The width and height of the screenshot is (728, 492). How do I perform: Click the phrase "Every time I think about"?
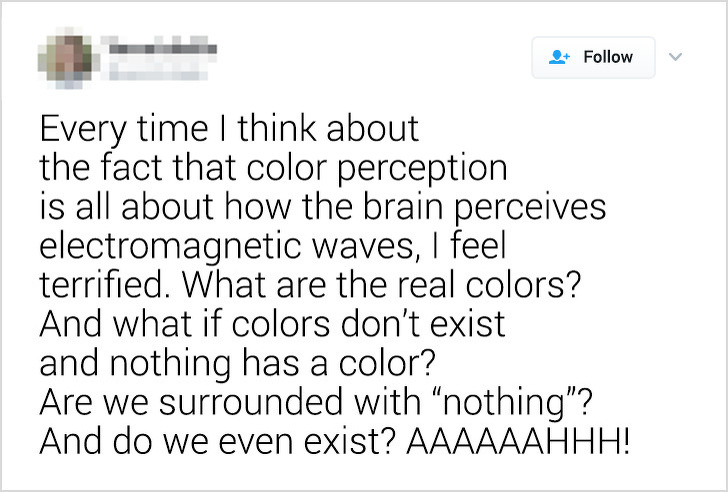(x=229, y=129)
